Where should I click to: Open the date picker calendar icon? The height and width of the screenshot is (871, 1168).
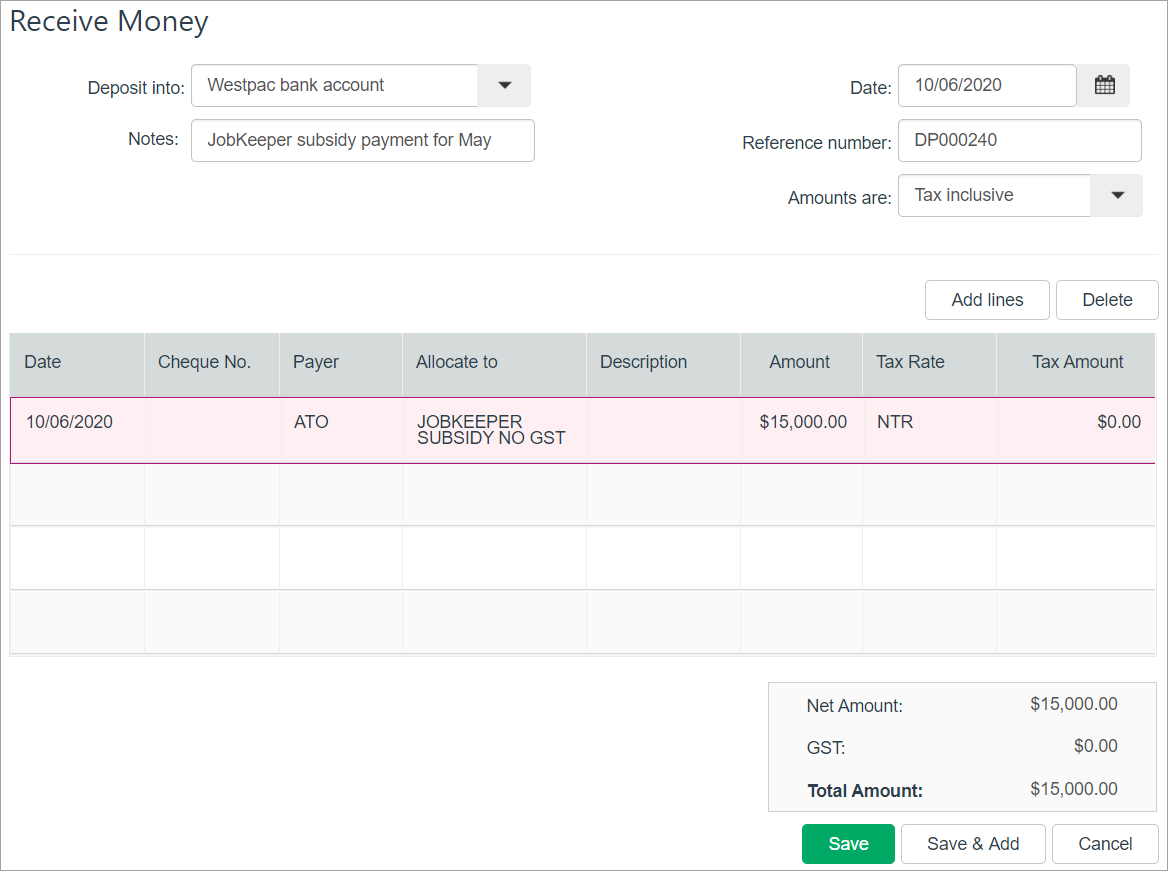[1104, 86]
